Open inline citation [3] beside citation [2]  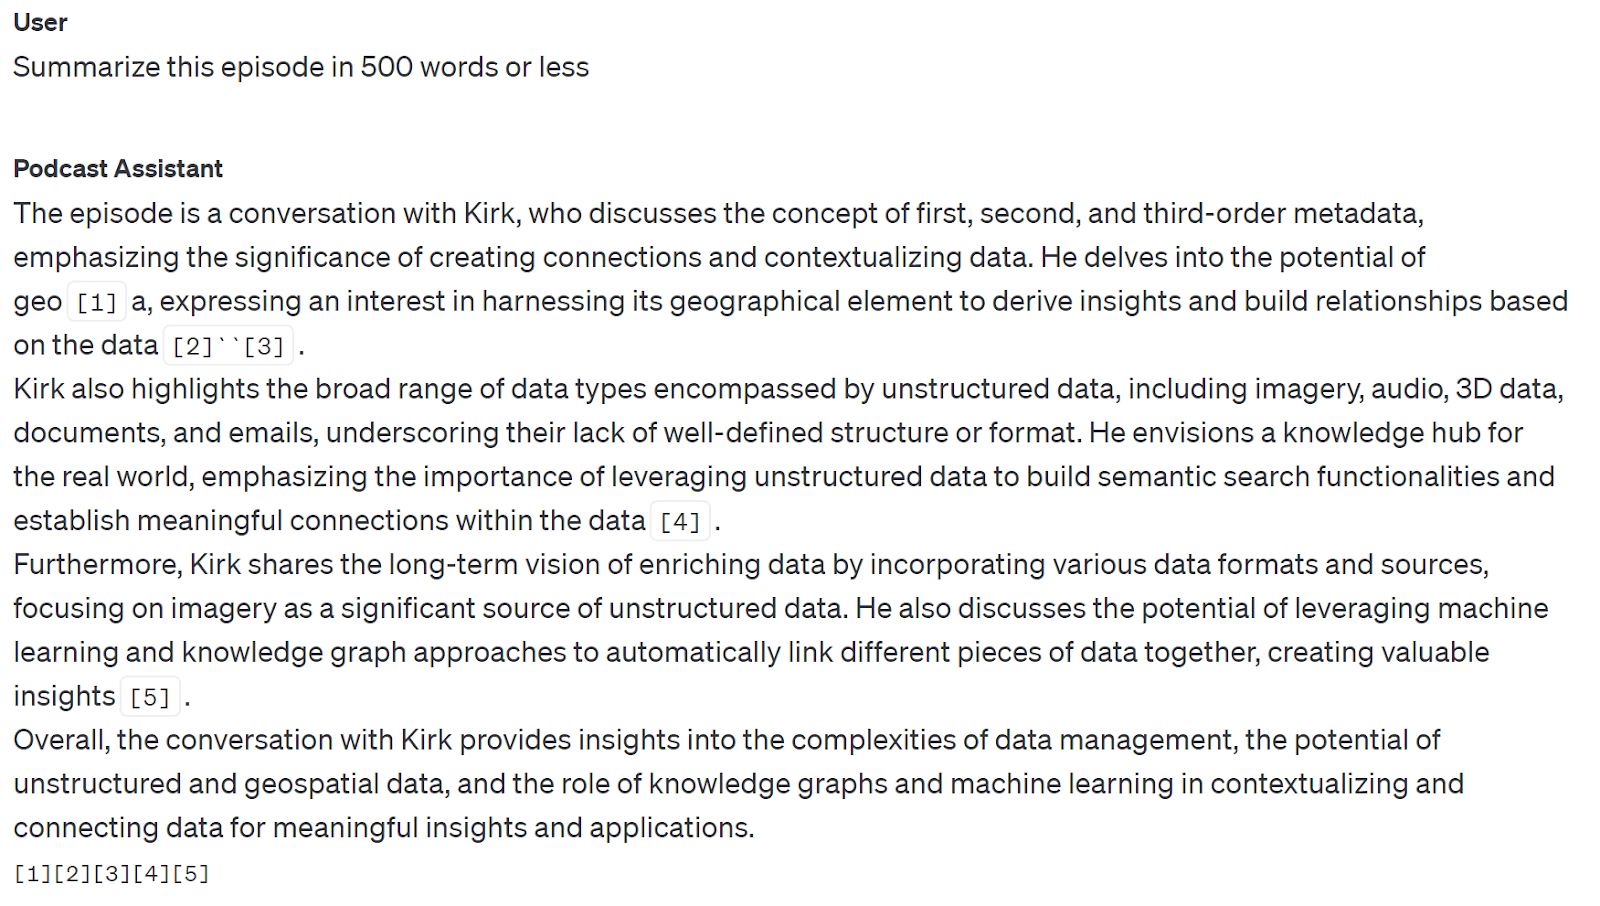[x=264, y=346]
